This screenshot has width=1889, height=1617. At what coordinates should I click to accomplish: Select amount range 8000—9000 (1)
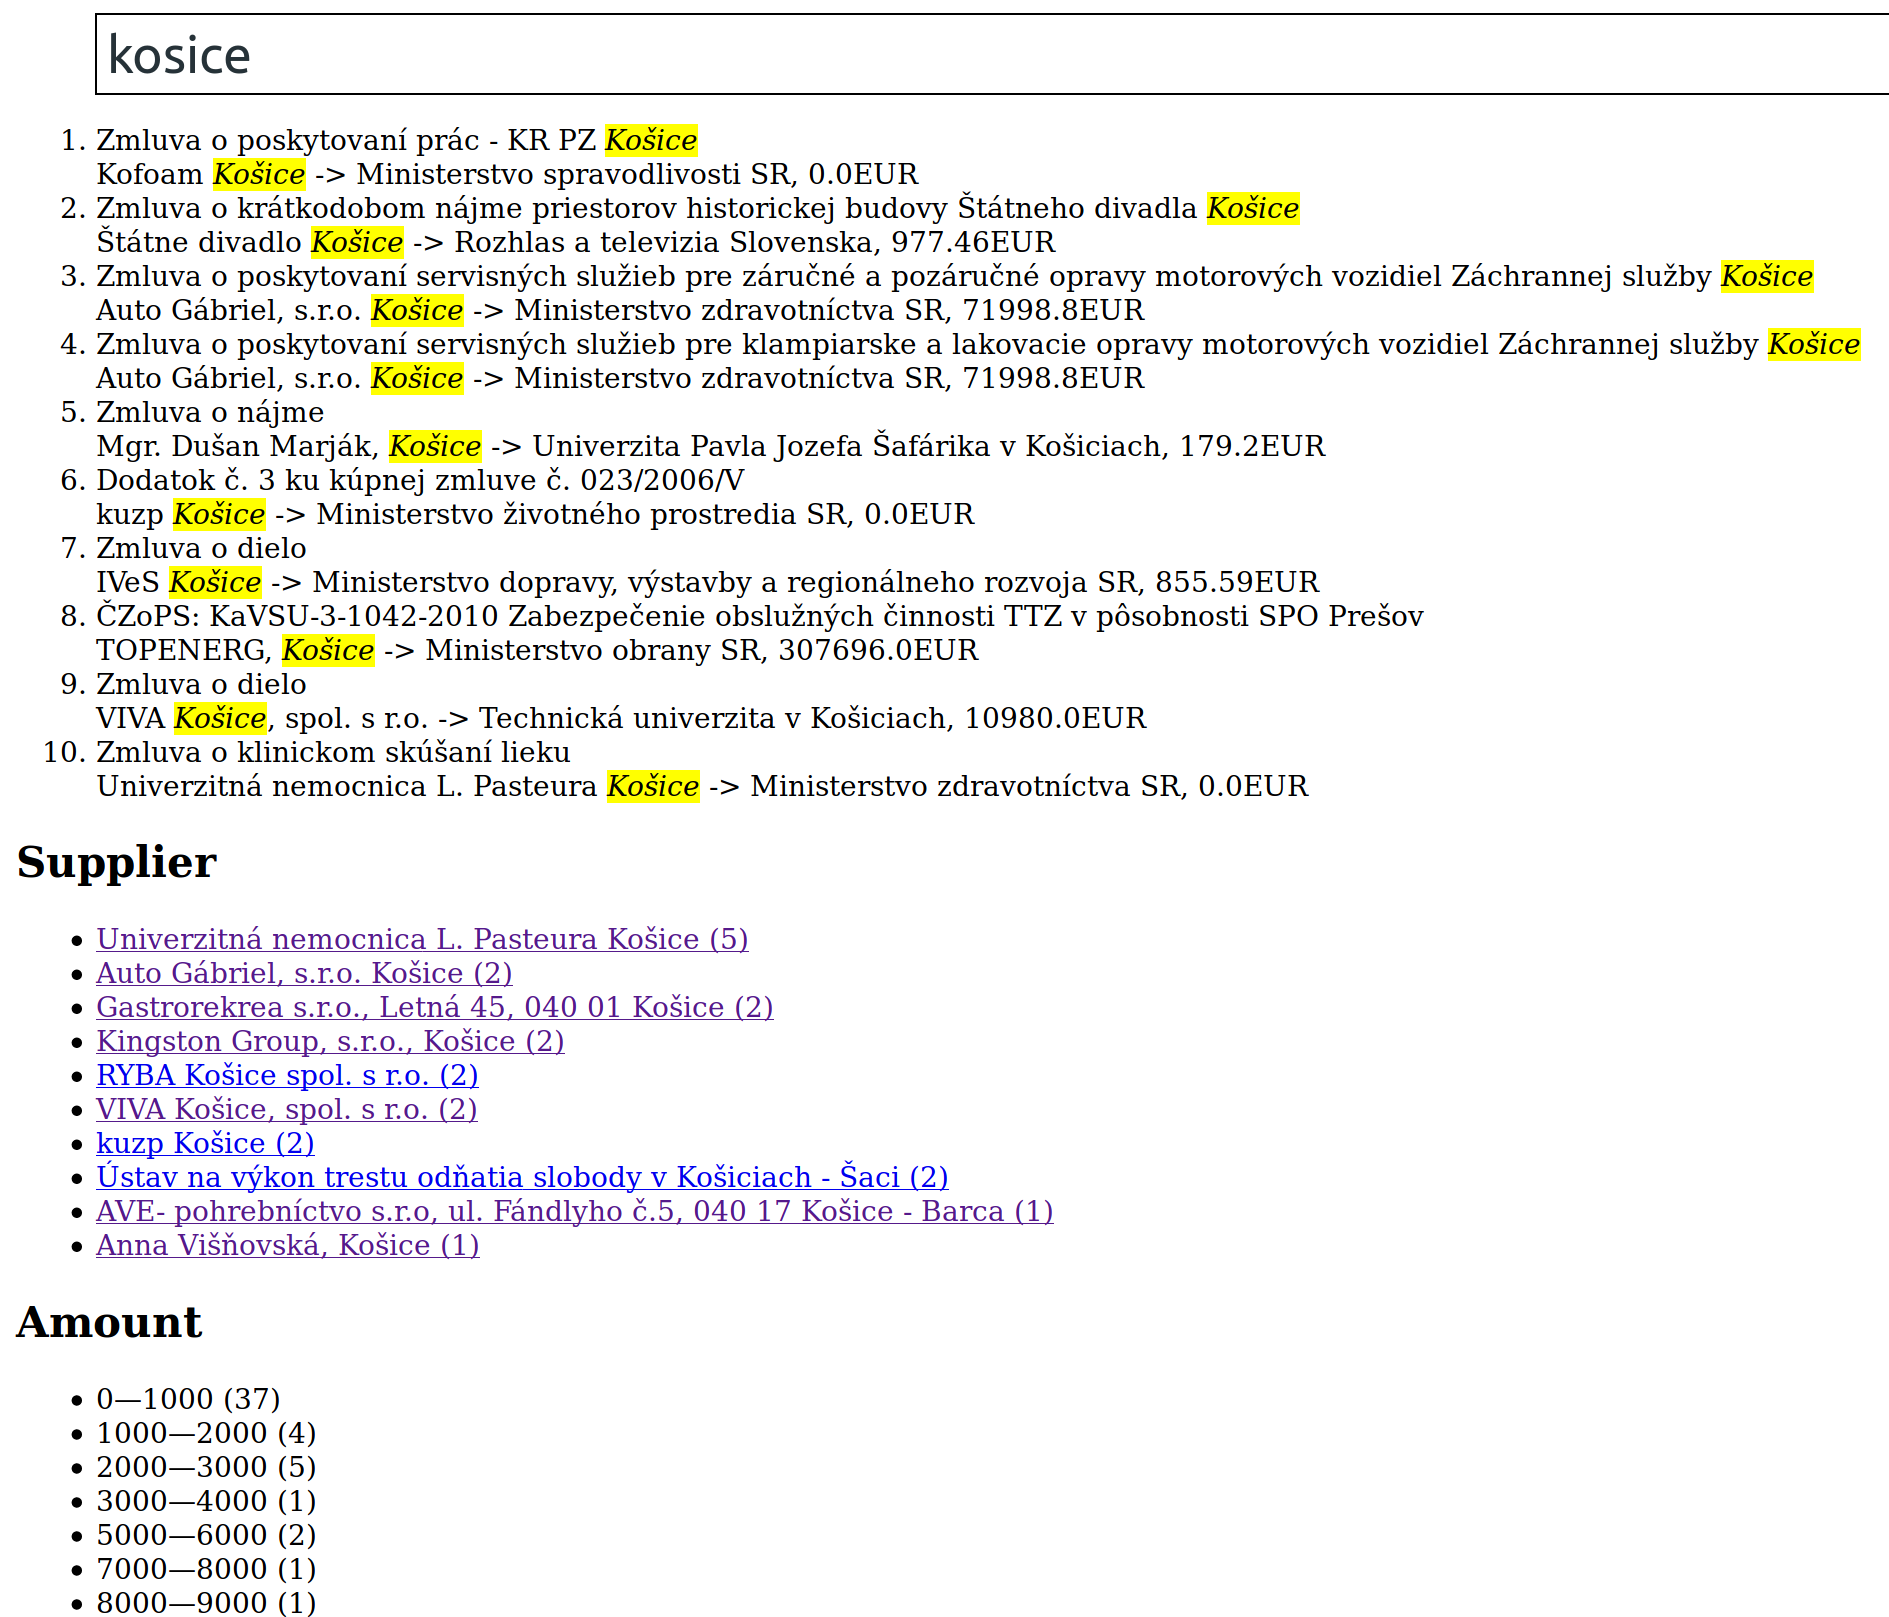click(206, 1602)
